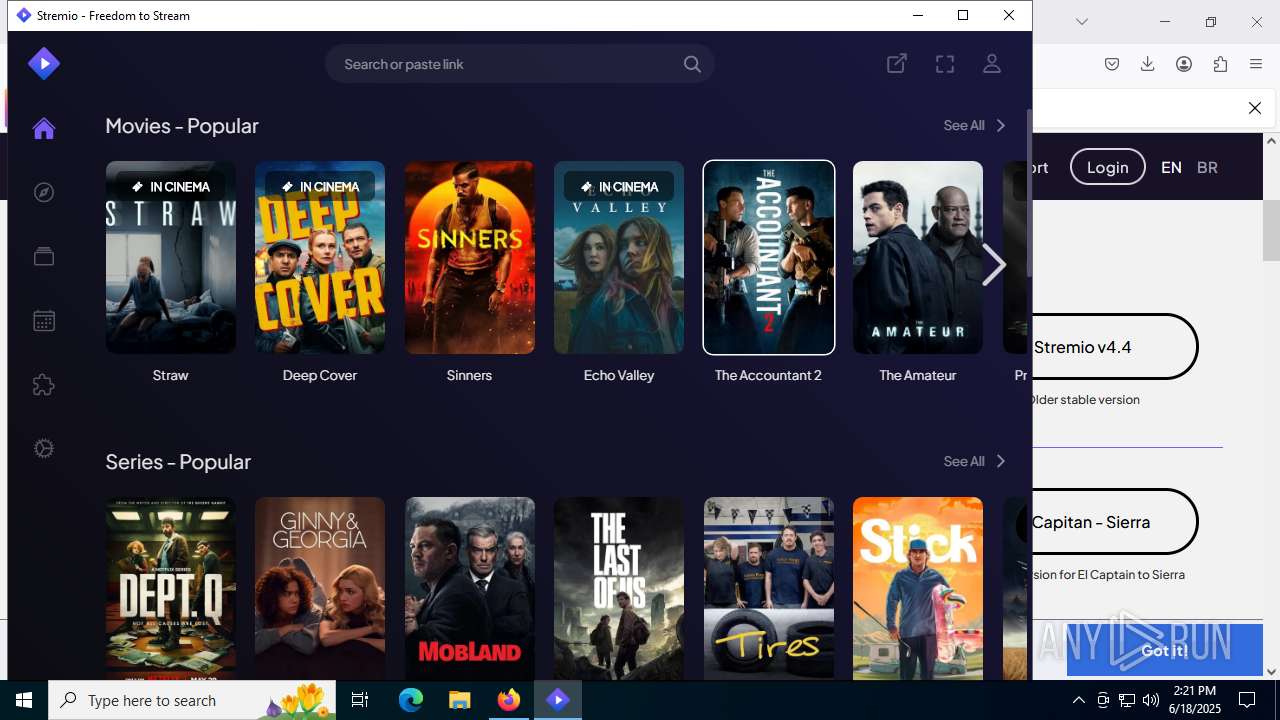
Task: Click into Search or paste link field
Action: pos(519,64)
